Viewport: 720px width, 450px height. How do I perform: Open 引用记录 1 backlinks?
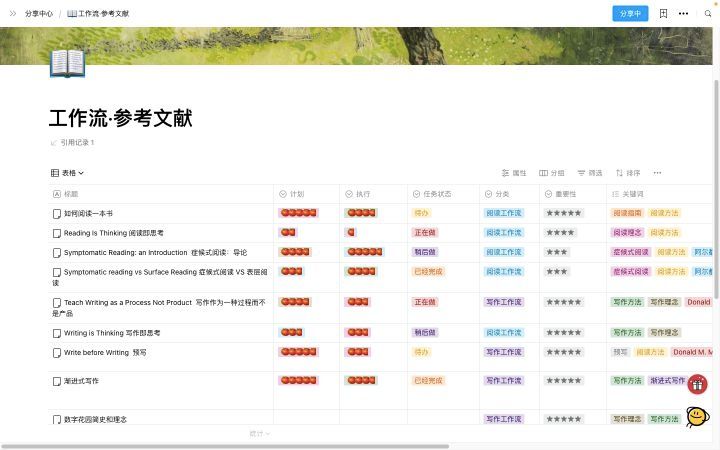coord(73,143)
